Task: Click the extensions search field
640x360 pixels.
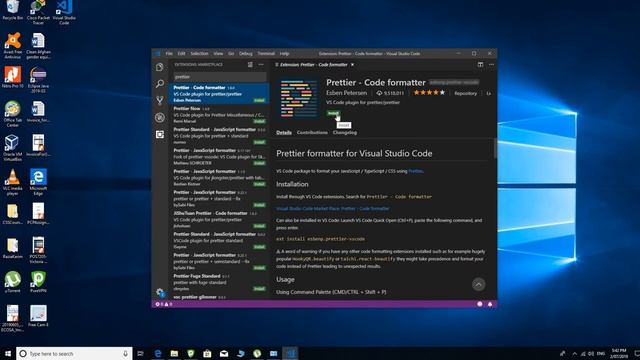Action: [x=220, y=77]
